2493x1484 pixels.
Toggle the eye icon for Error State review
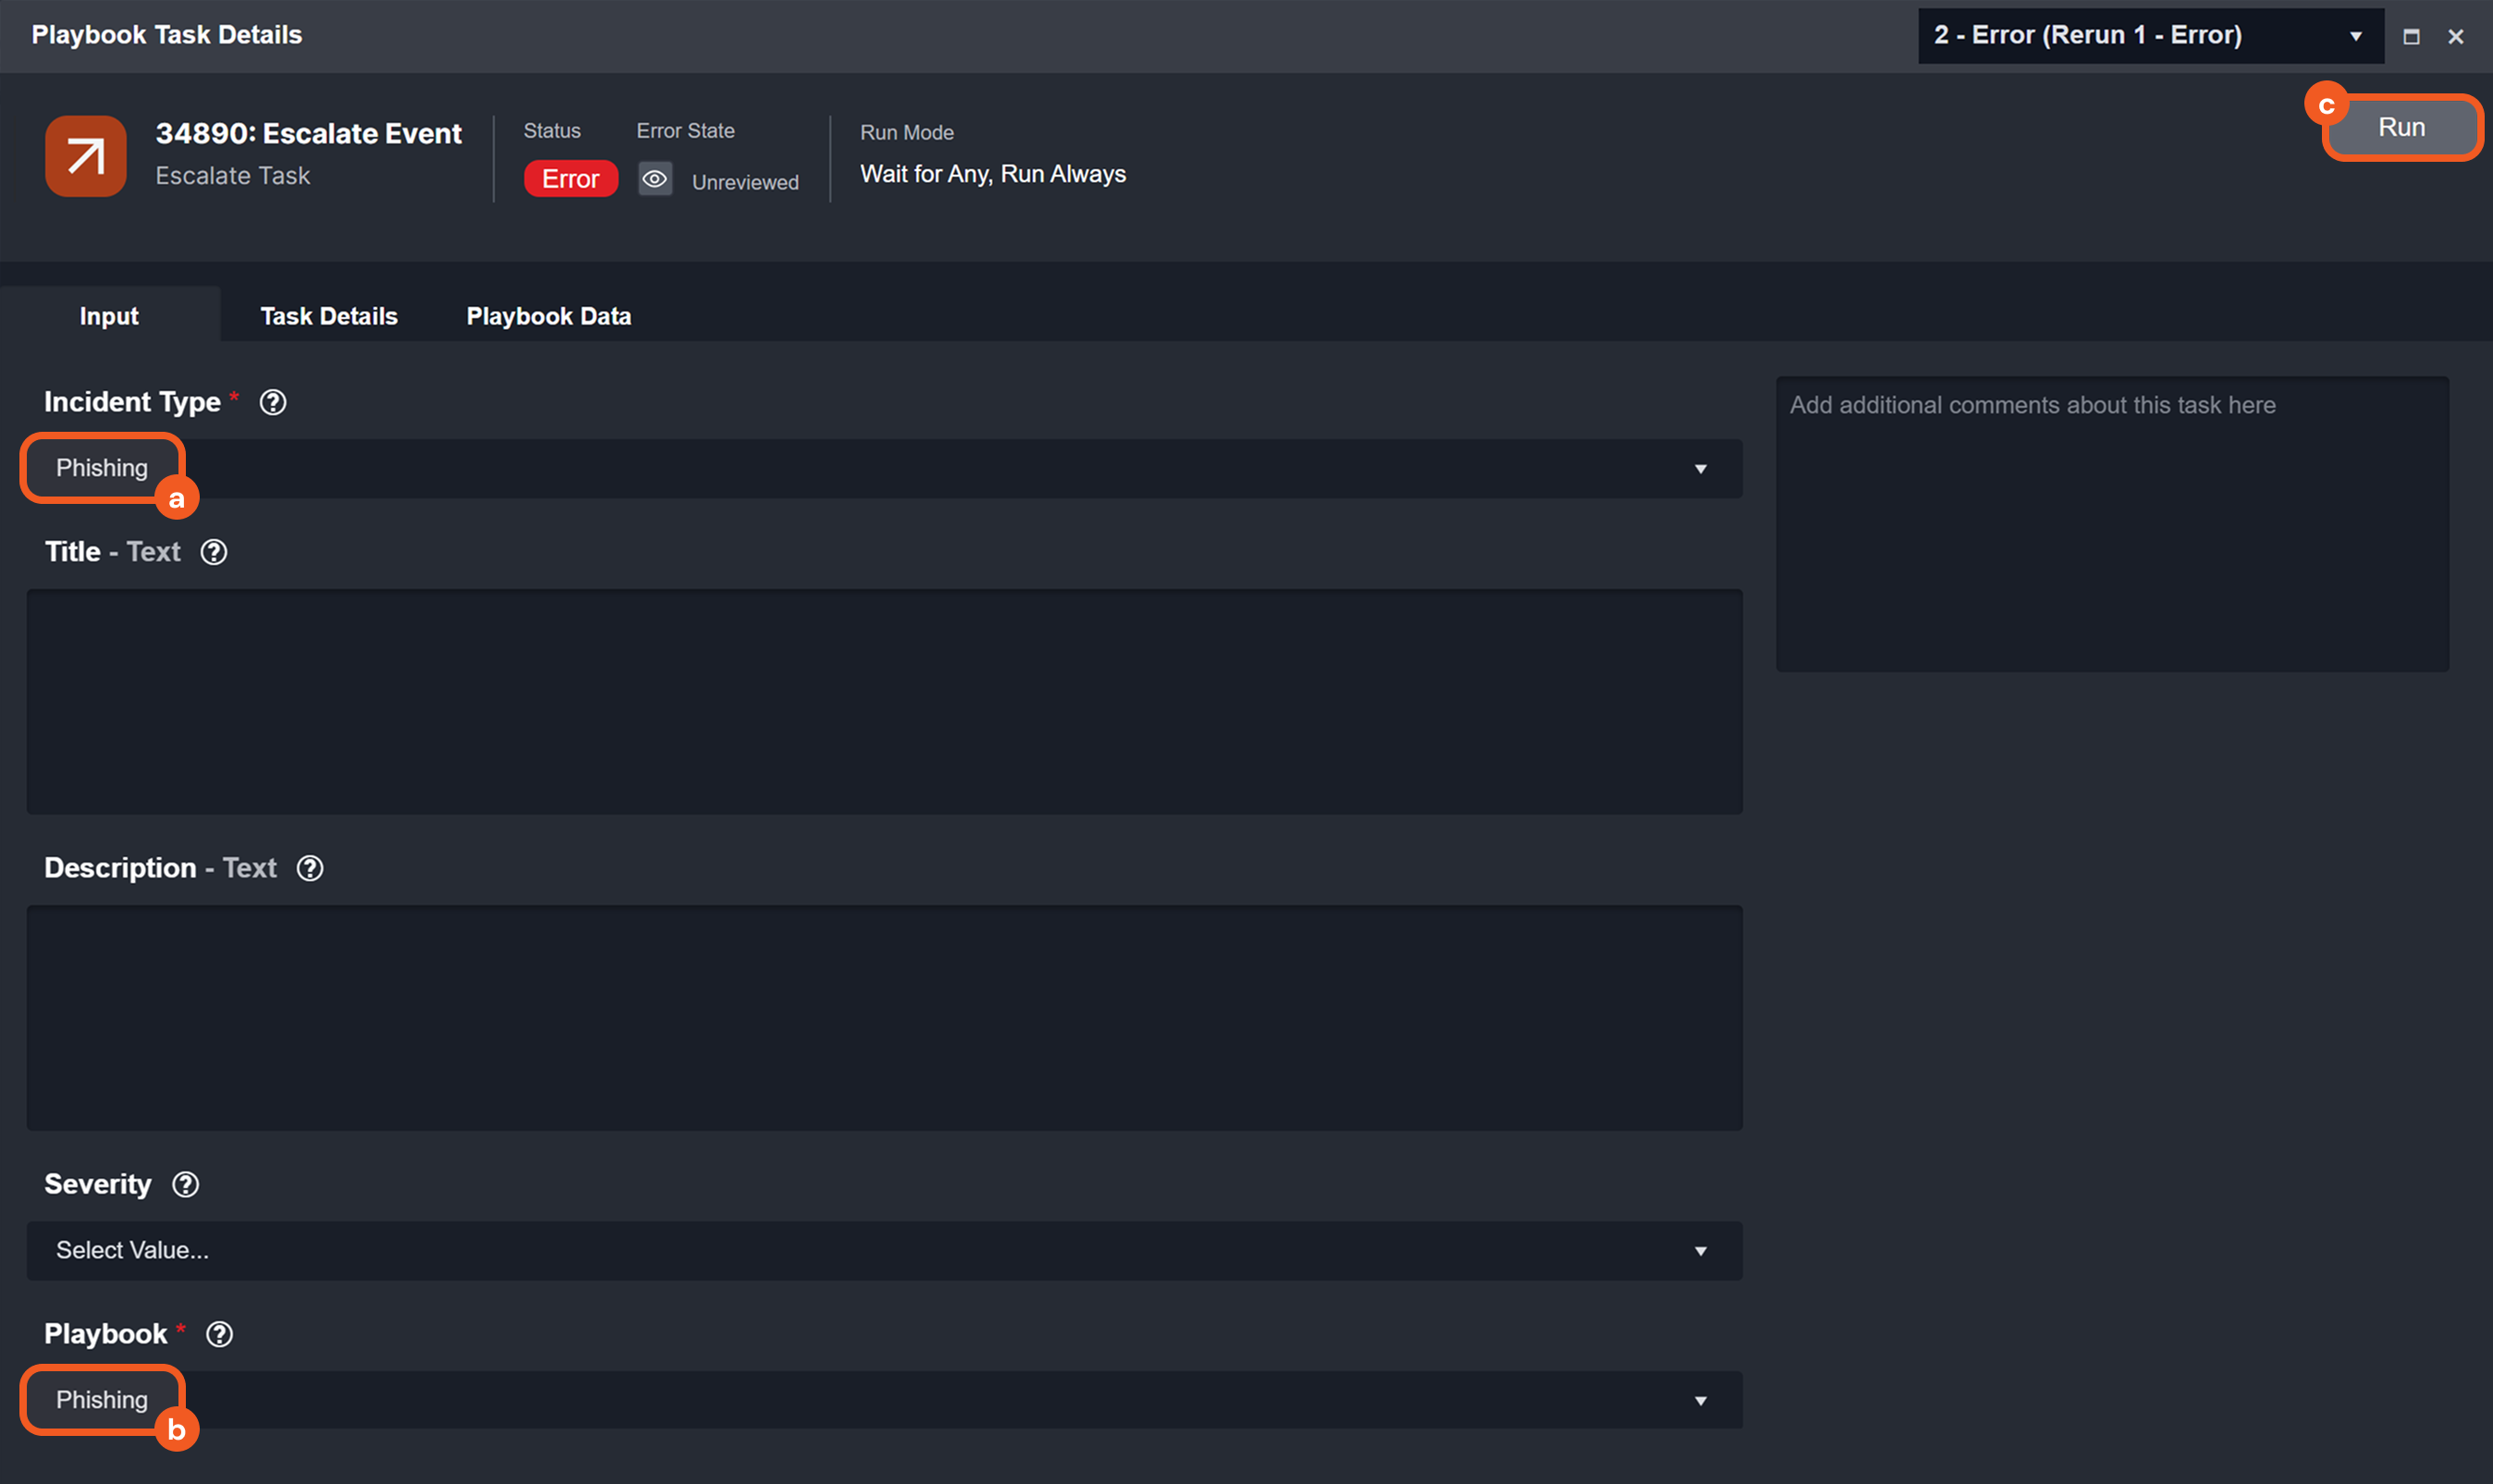655,180
